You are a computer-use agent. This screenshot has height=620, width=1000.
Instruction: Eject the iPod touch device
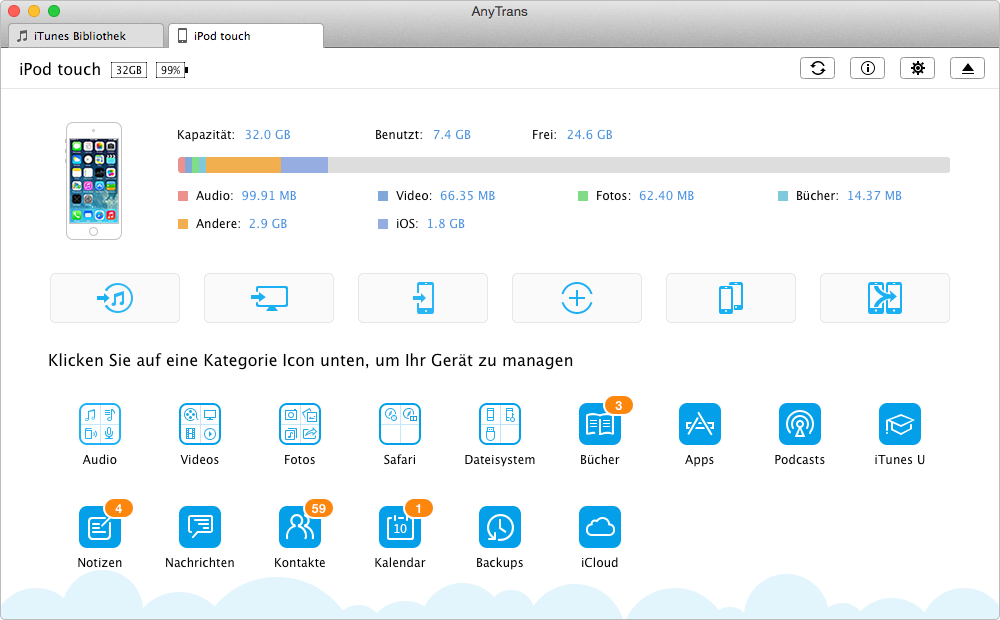967,68
